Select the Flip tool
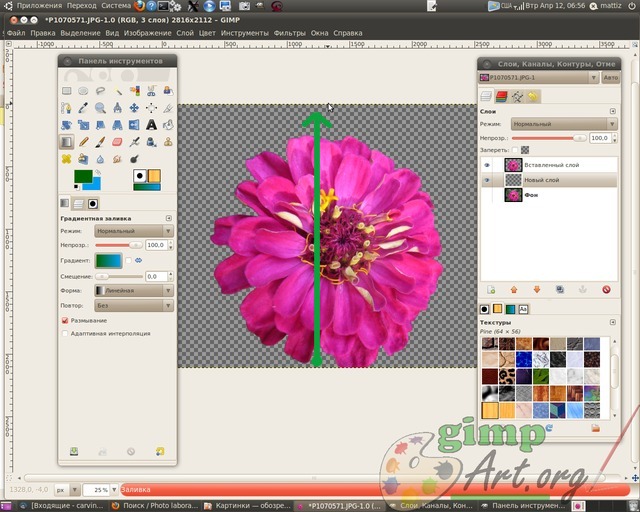640x512 pixels. tap(134, 125)
